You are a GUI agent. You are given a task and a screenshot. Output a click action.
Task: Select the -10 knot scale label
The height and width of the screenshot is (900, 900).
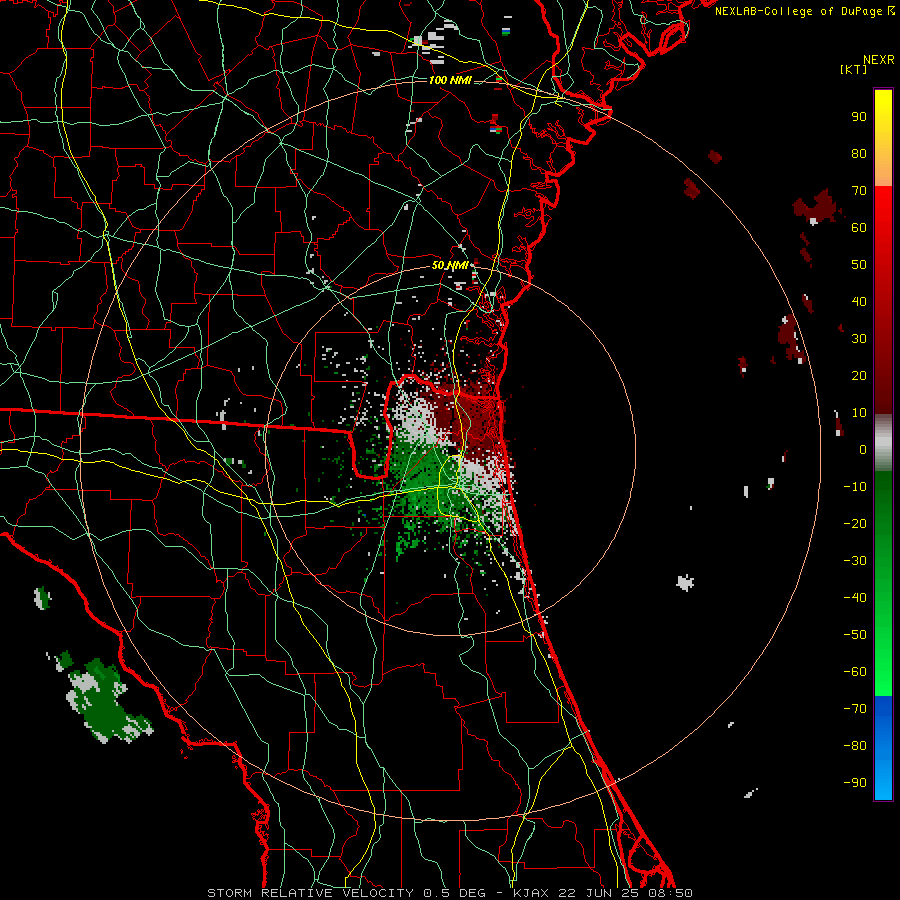tap(855, 487)
